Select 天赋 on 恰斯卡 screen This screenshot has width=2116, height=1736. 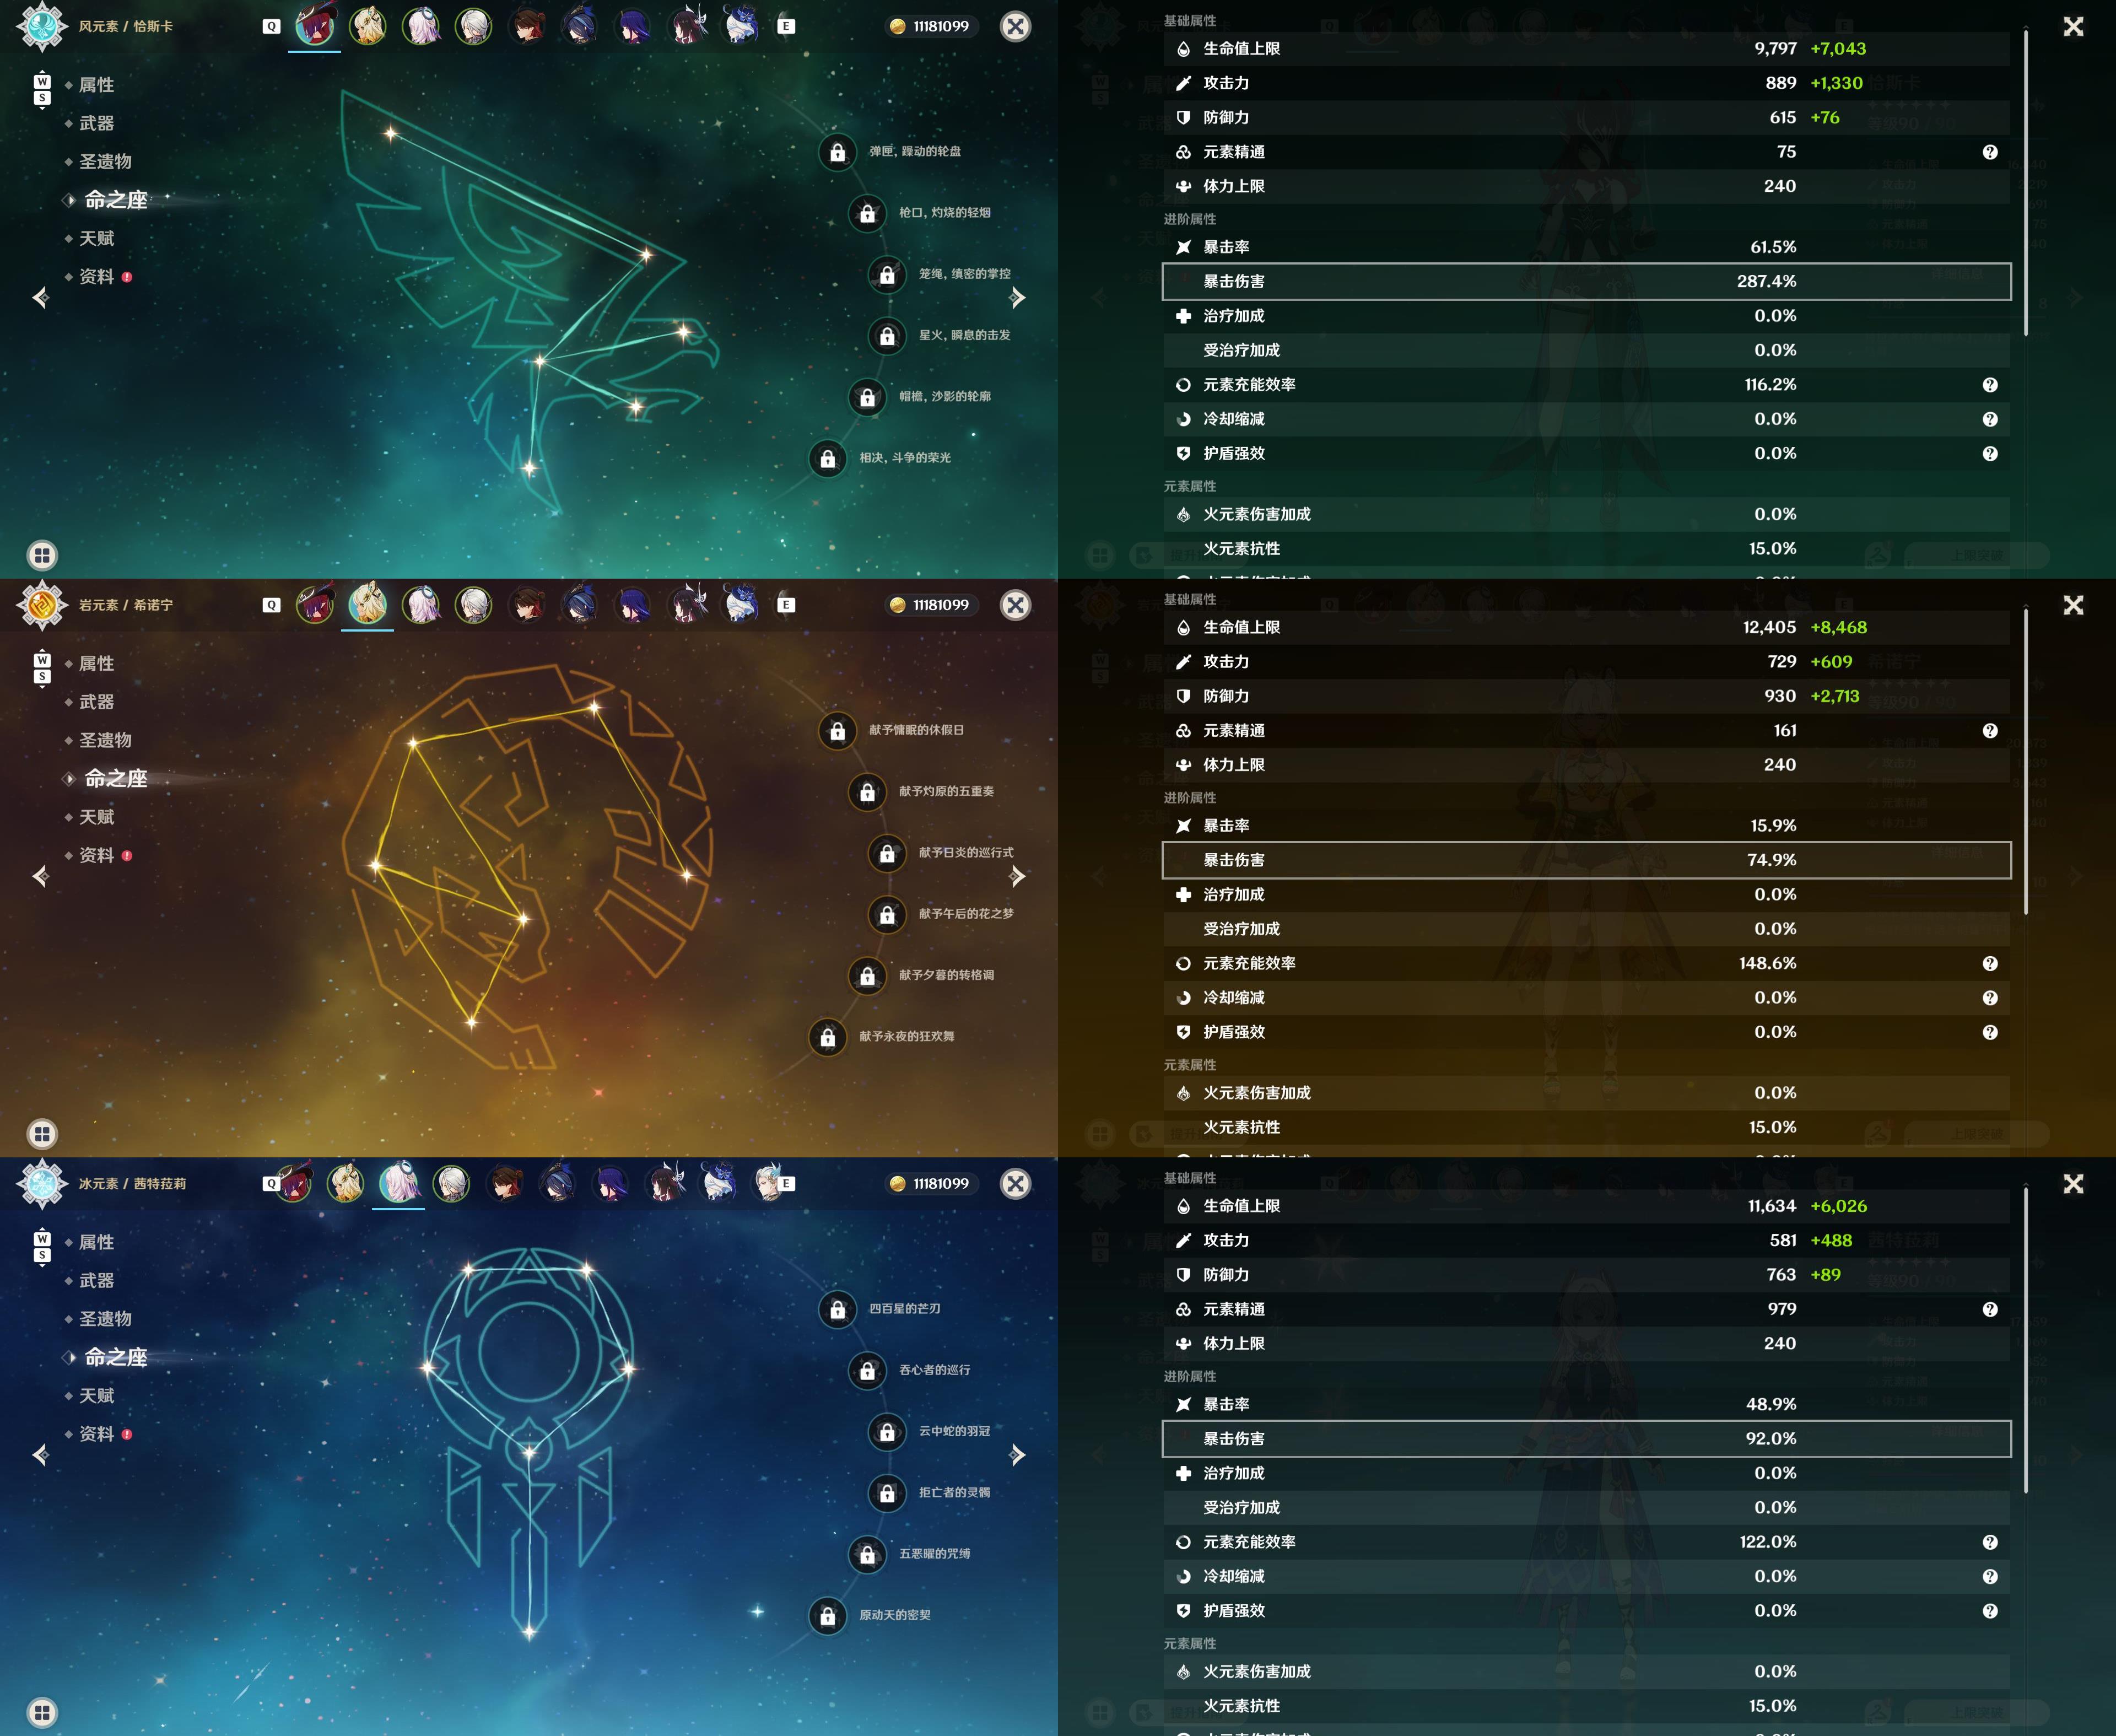click(x=96, y=238)
